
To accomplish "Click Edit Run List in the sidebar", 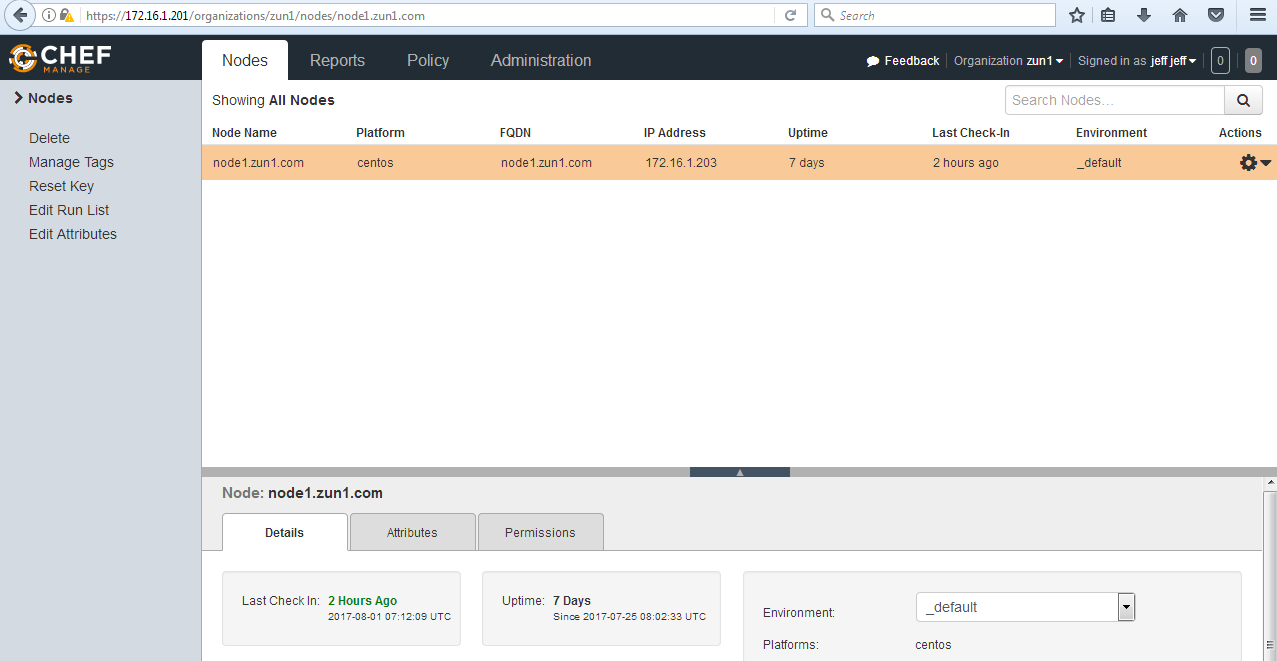I will [x=69, y=210].
